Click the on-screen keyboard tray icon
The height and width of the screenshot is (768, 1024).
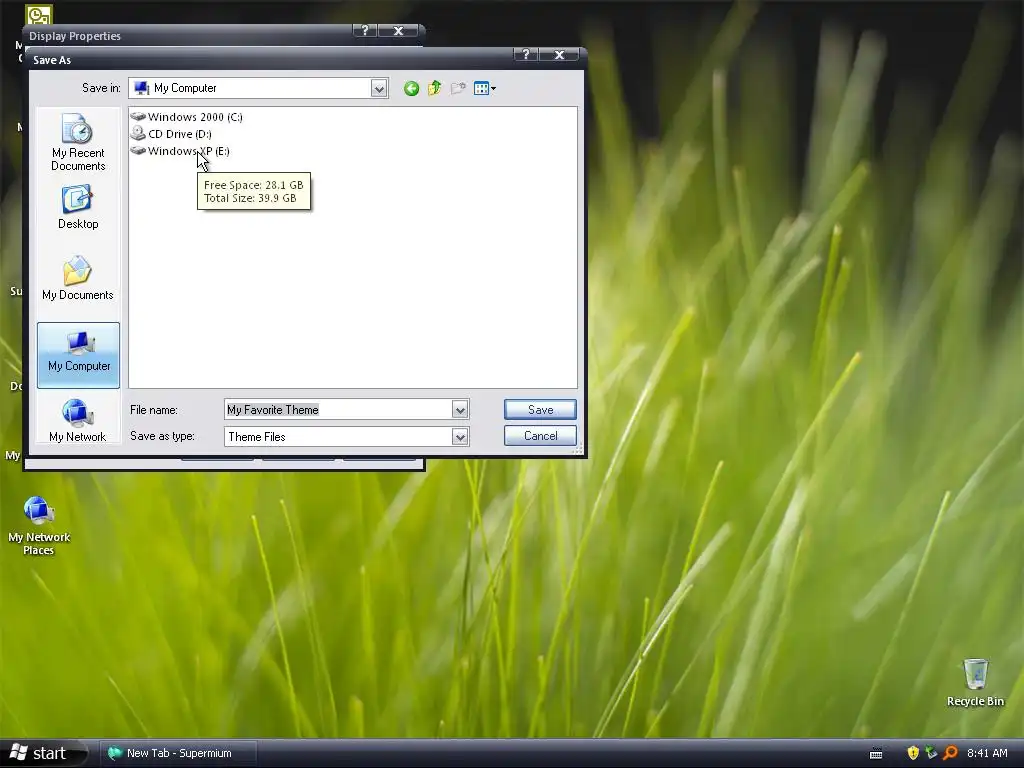pos(876,754)
